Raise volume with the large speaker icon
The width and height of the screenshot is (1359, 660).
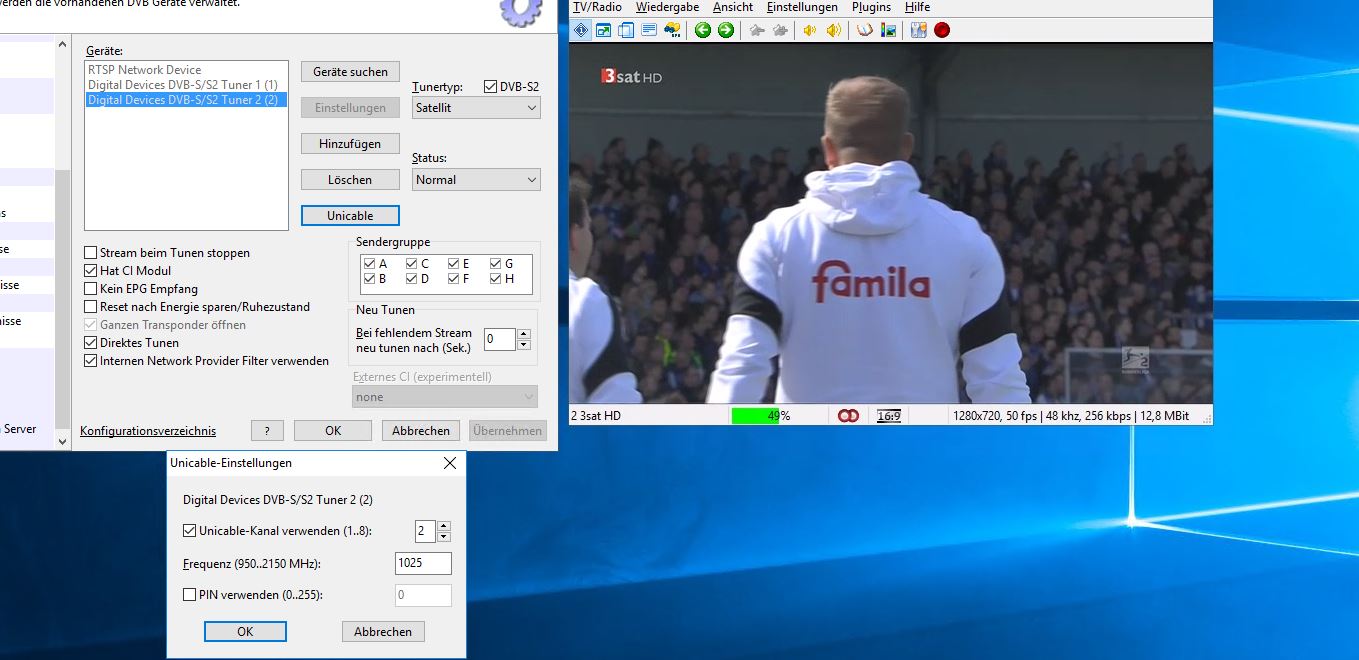coord(834,30)
